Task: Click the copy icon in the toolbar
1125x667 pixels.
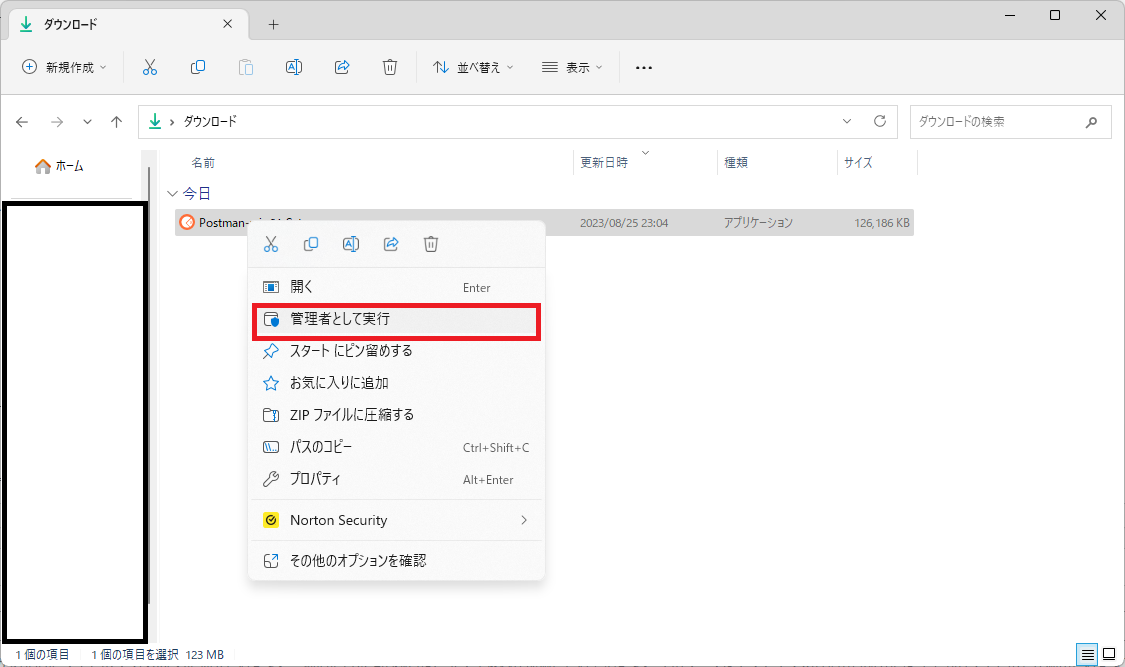Action: (x=198, y=67)
